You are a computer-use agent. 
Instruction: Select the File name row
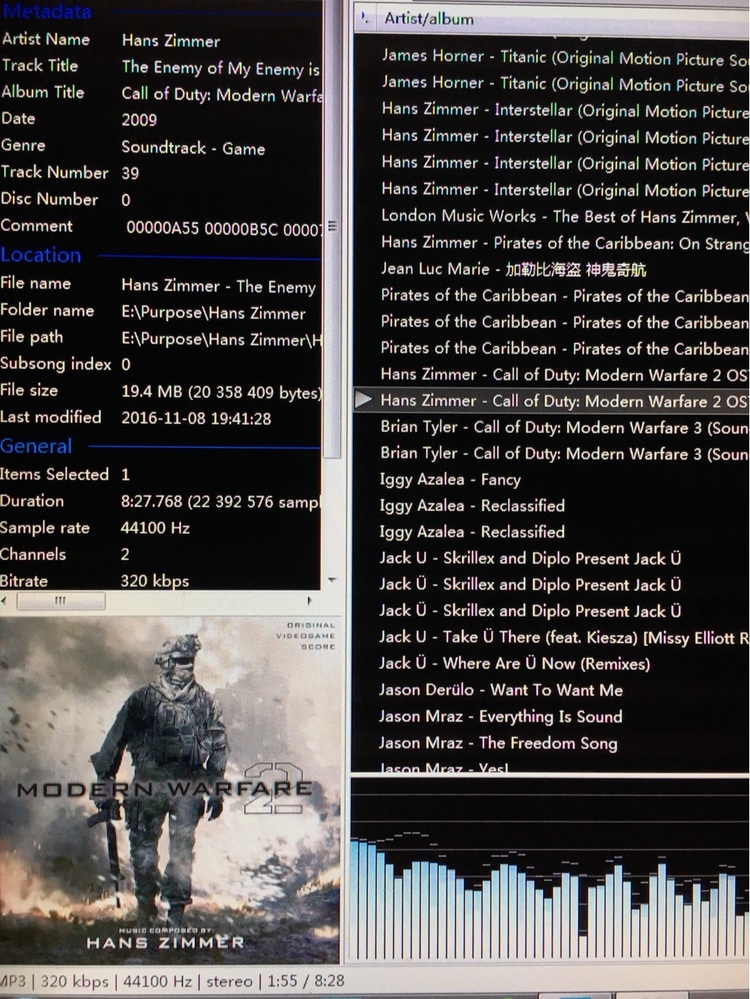point(161,284)
